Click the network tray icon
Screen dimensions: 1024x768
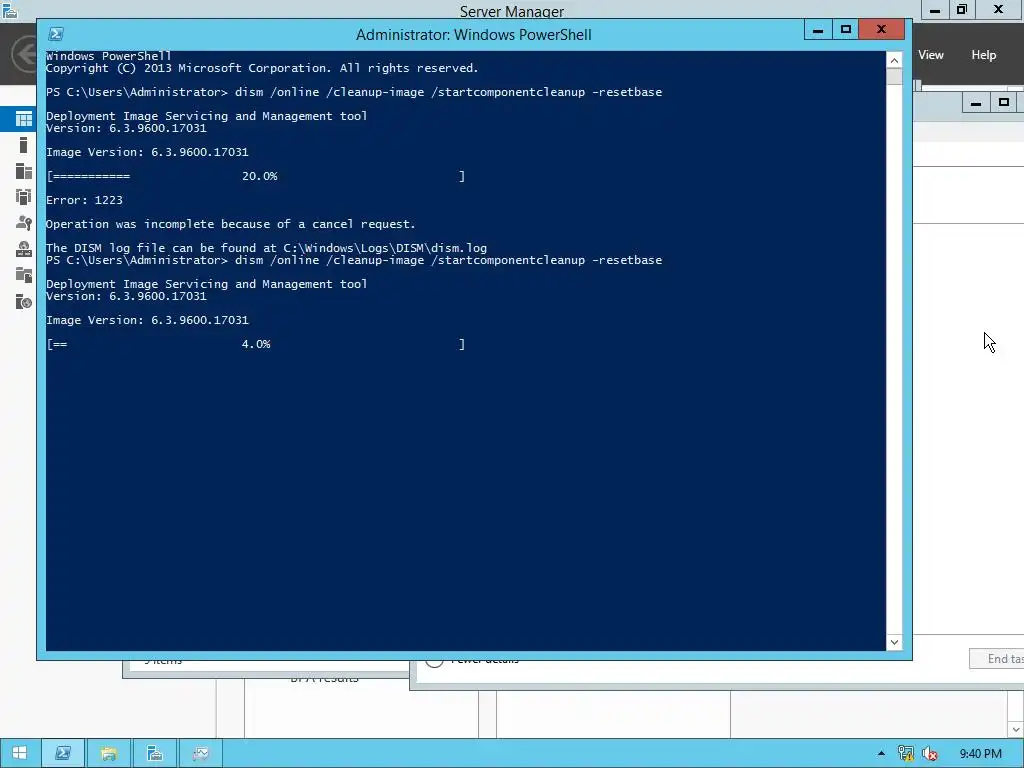click(906, 753)
